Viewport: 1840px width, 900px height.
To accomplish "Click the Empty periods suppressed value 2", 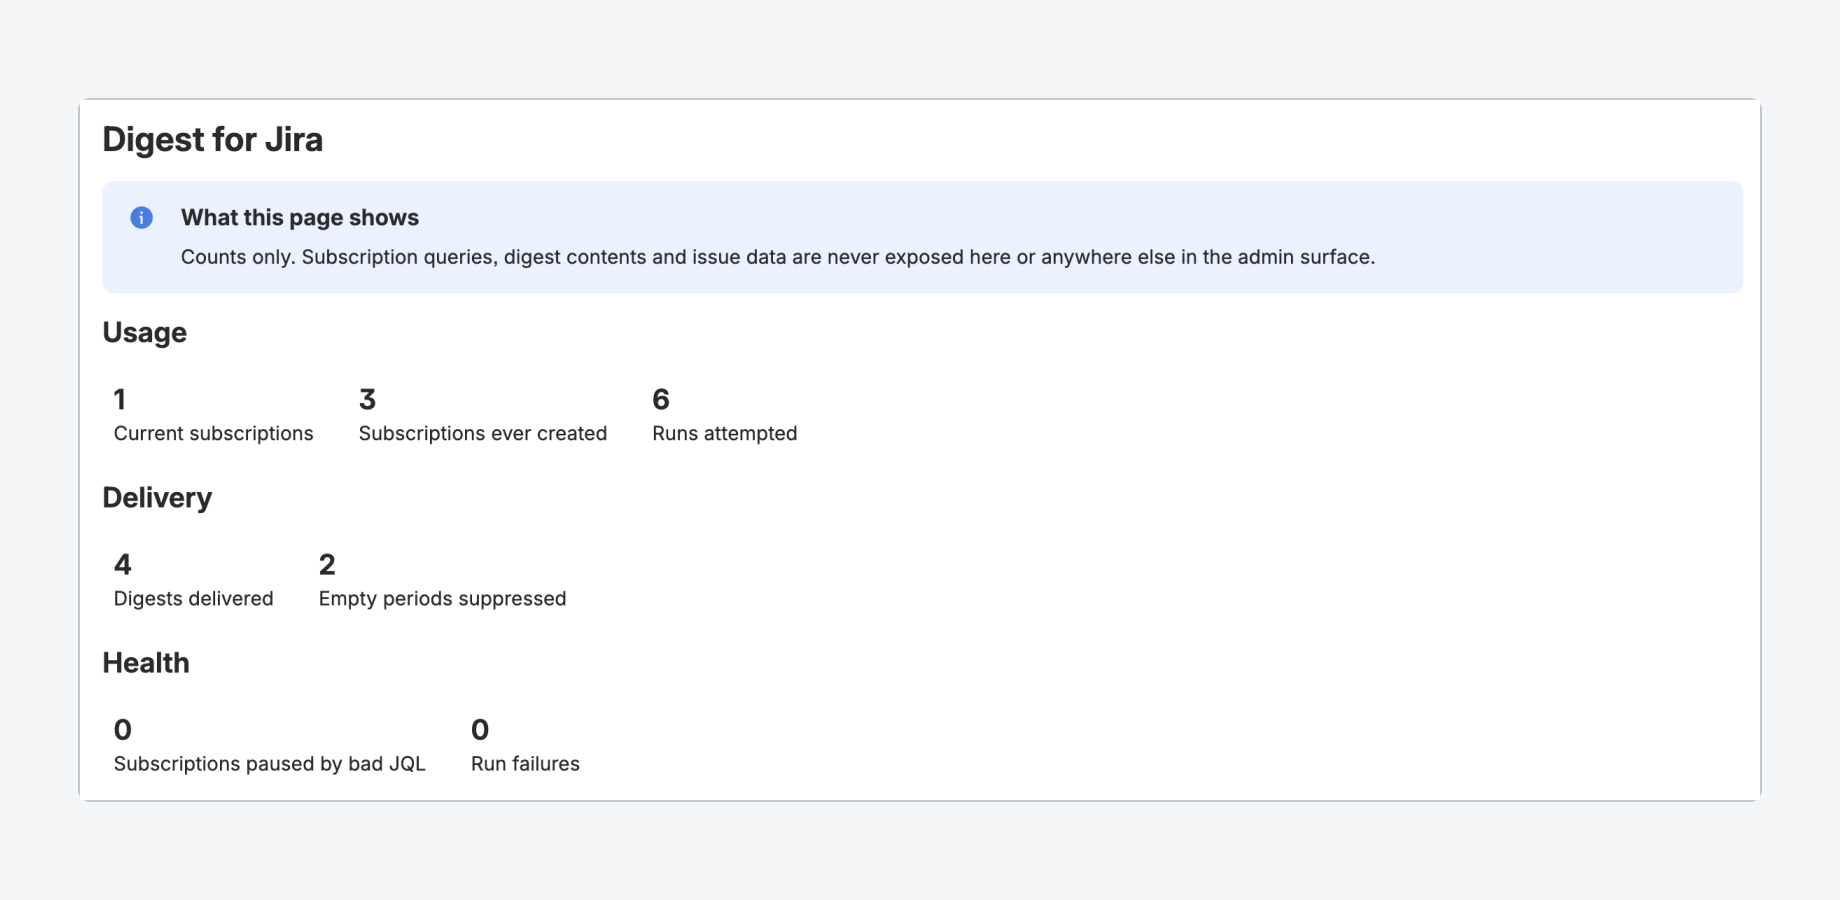I will click(327, 565).
